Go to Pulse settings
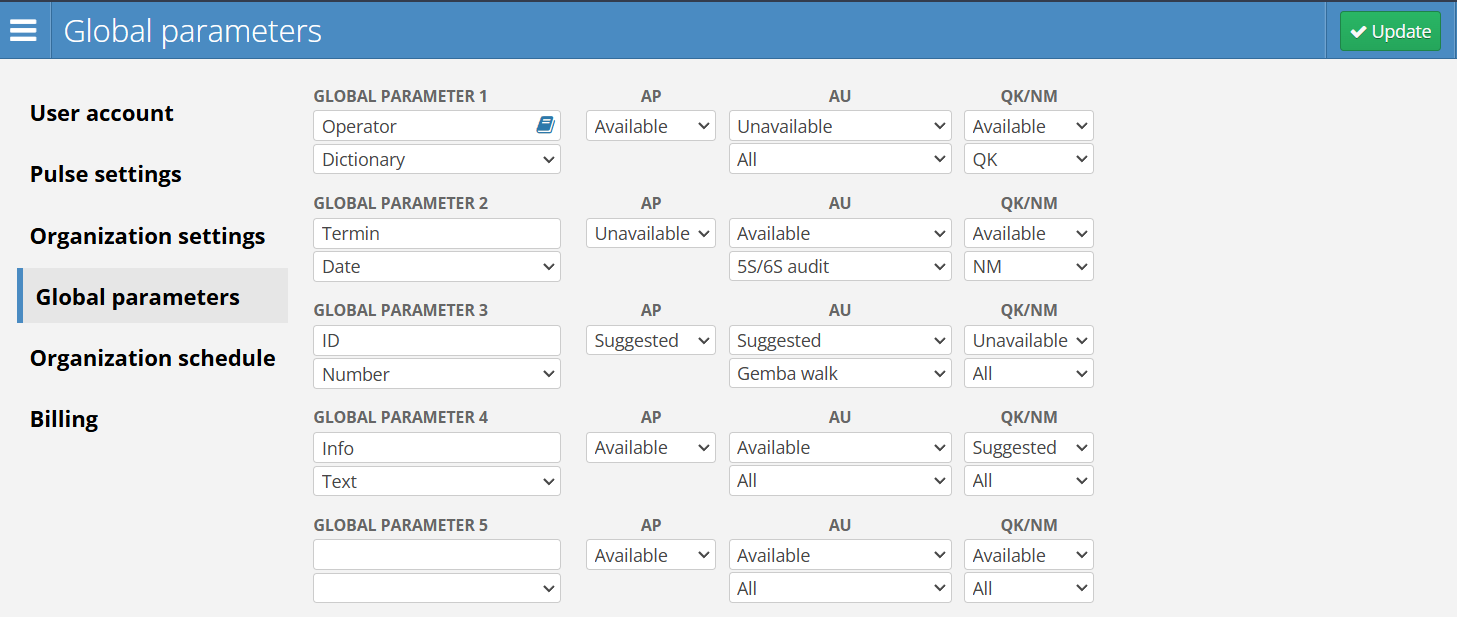The height and width of the screenshot is (617, 1457). point(106,174)
